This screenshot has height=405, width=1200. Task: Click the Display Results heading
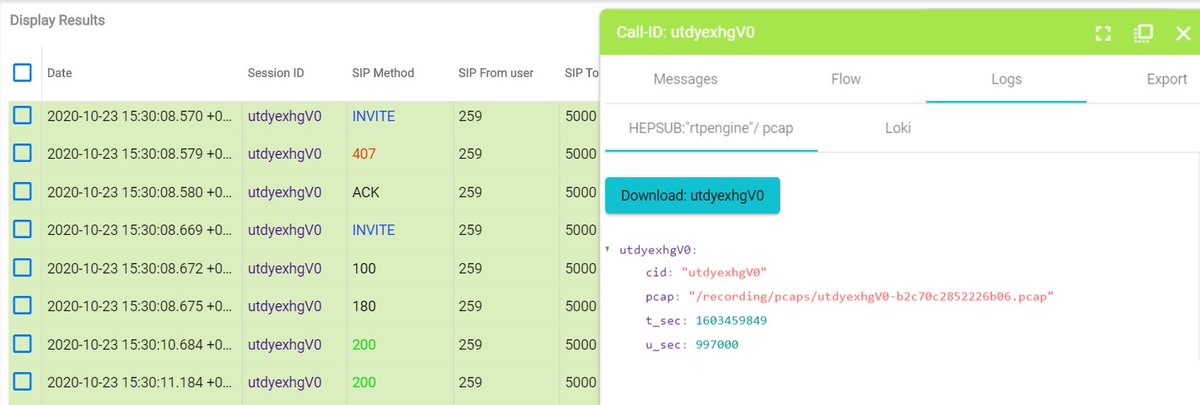57,20
